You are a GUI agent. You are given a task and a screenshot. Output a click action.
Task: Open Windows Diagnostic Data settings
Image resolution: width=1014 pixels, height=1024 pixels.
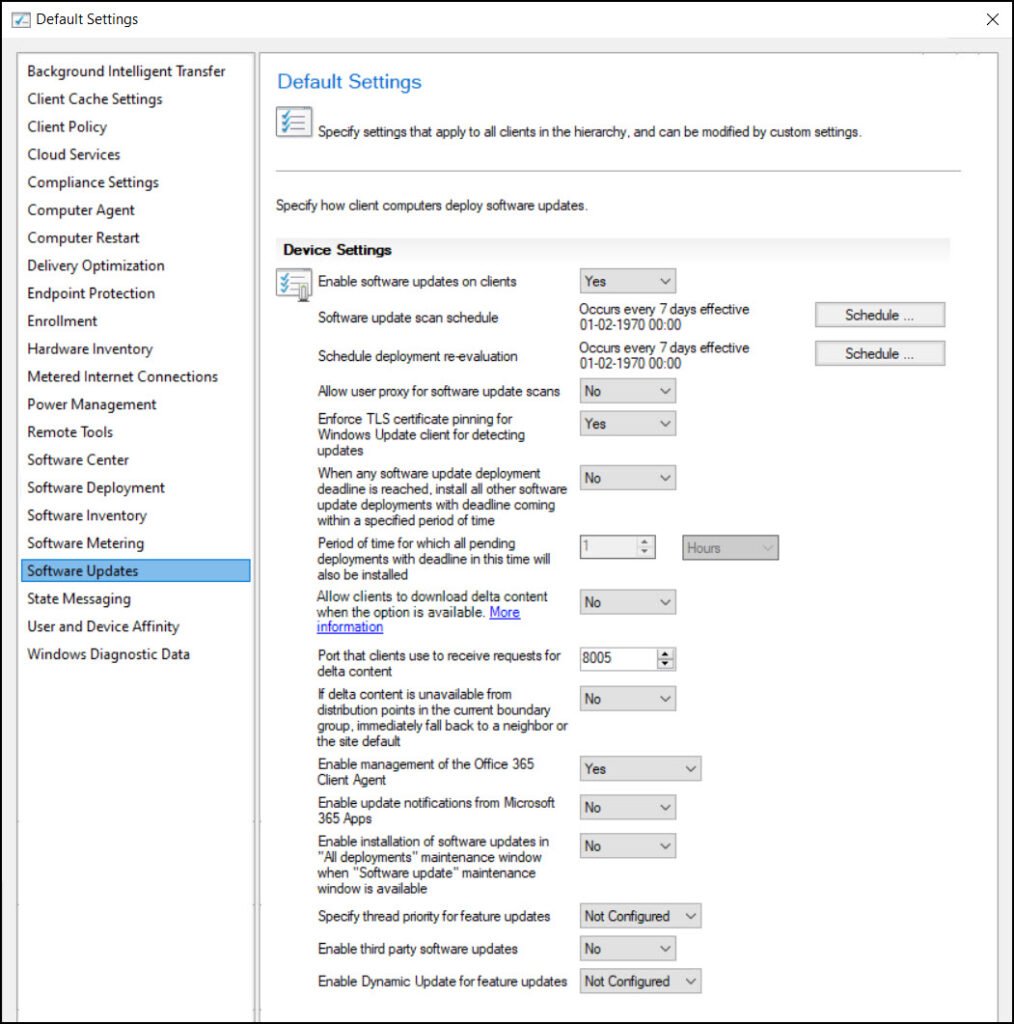[x=108, y=654]
